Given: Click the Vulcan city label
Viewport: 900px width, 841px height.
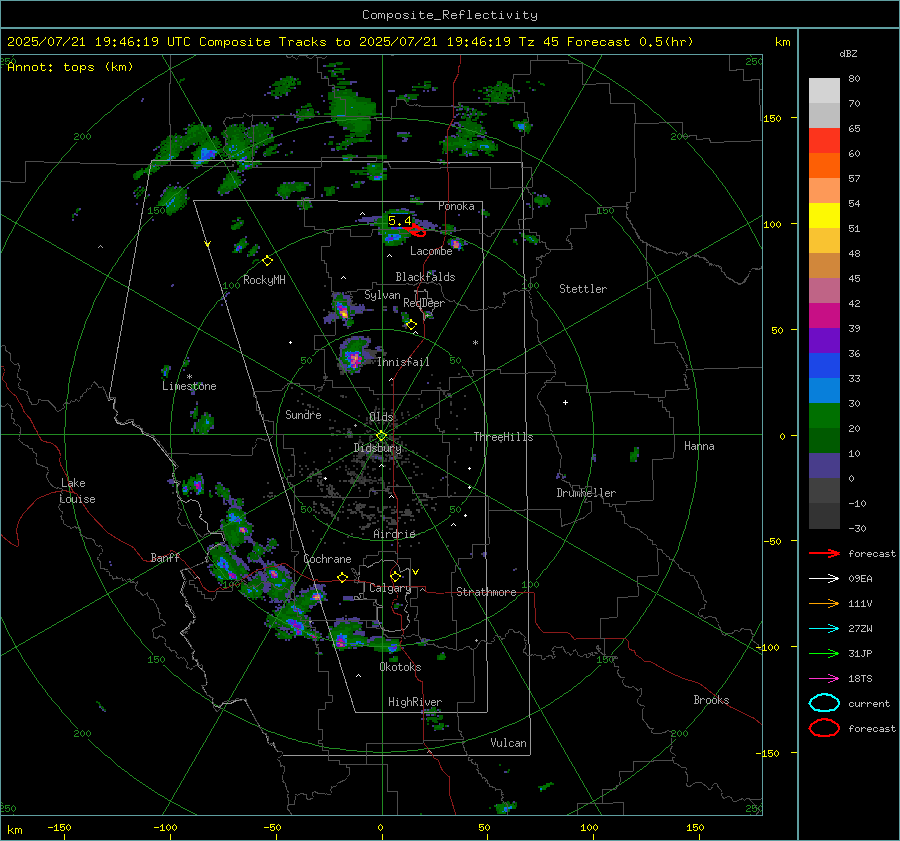Looking at the screenshot, I should (x=508, y=743).
